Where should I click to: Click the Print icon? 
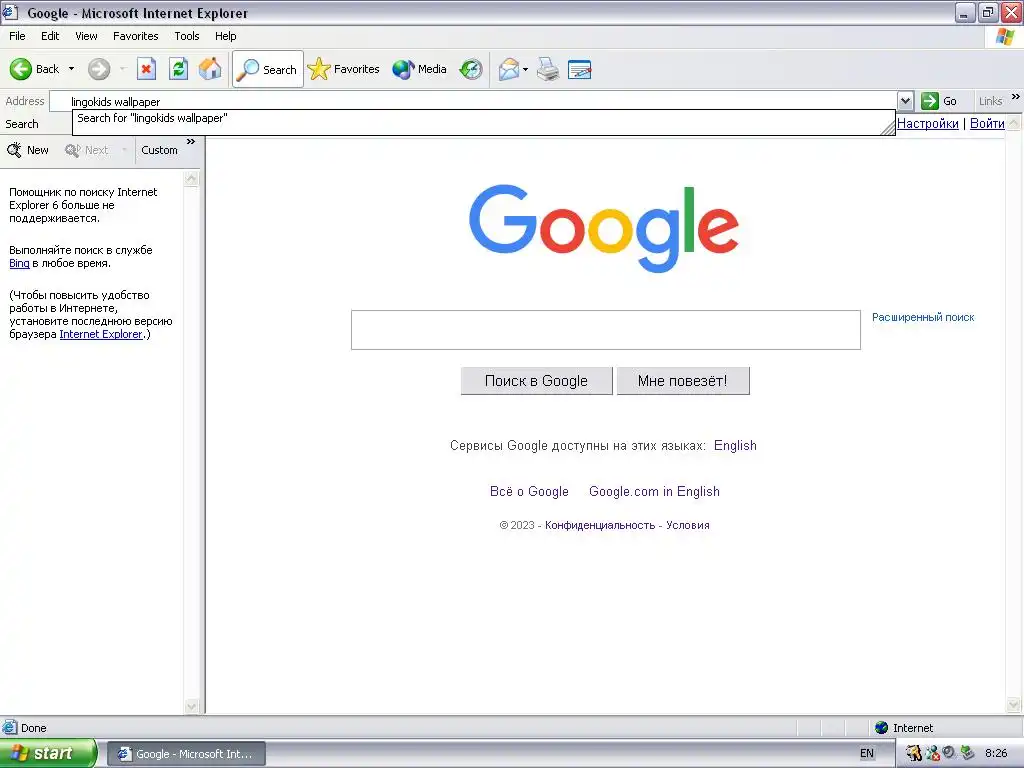point(548,69)
